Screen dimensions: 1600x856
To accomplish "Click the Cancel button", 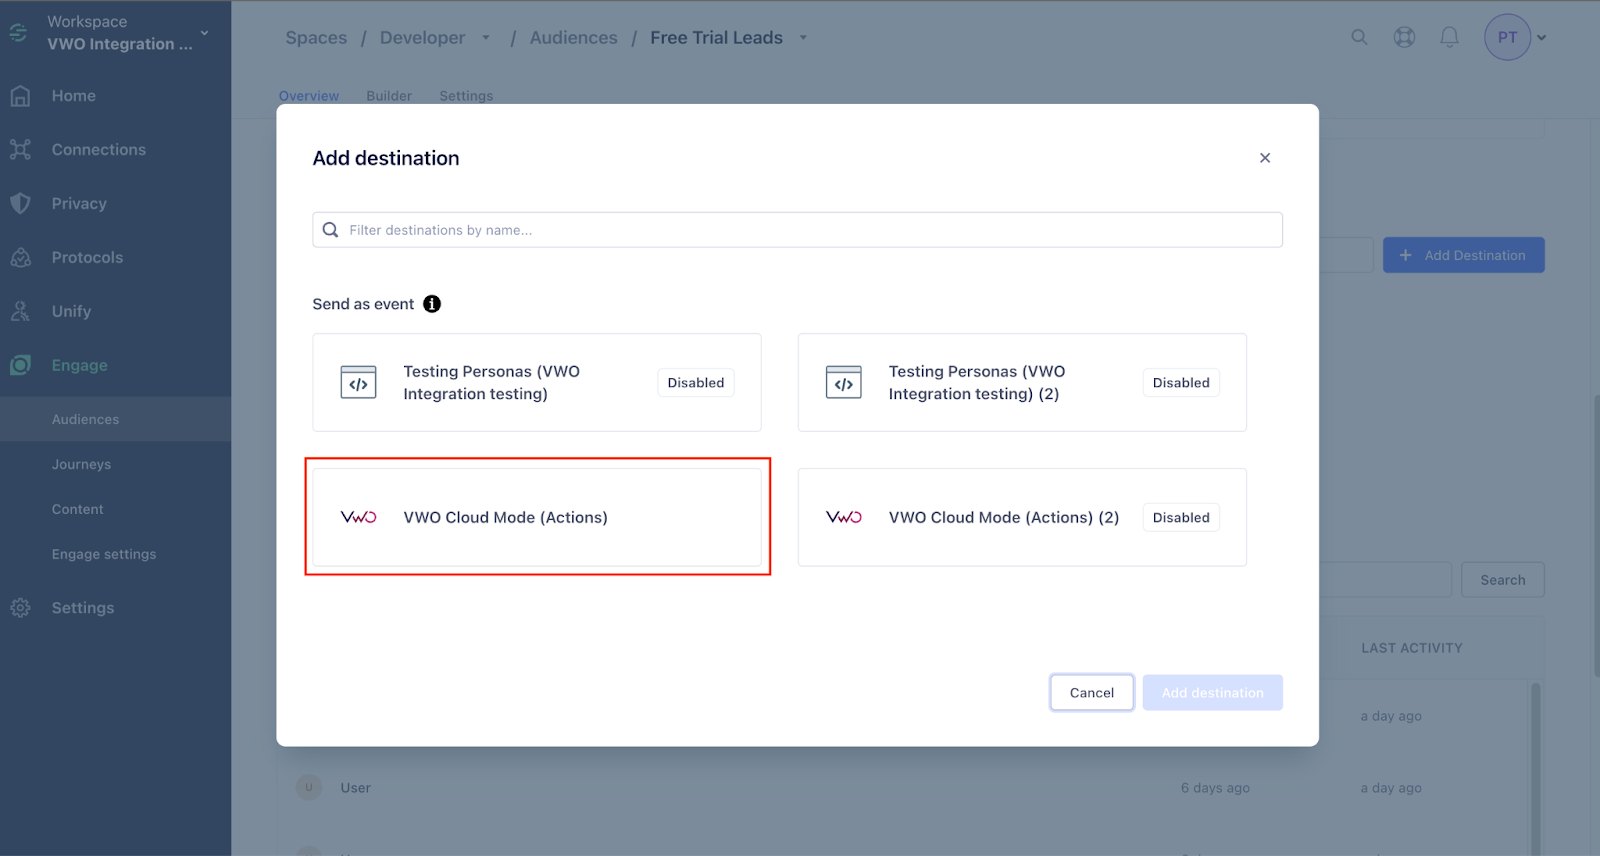I will tap(1092, 692).
